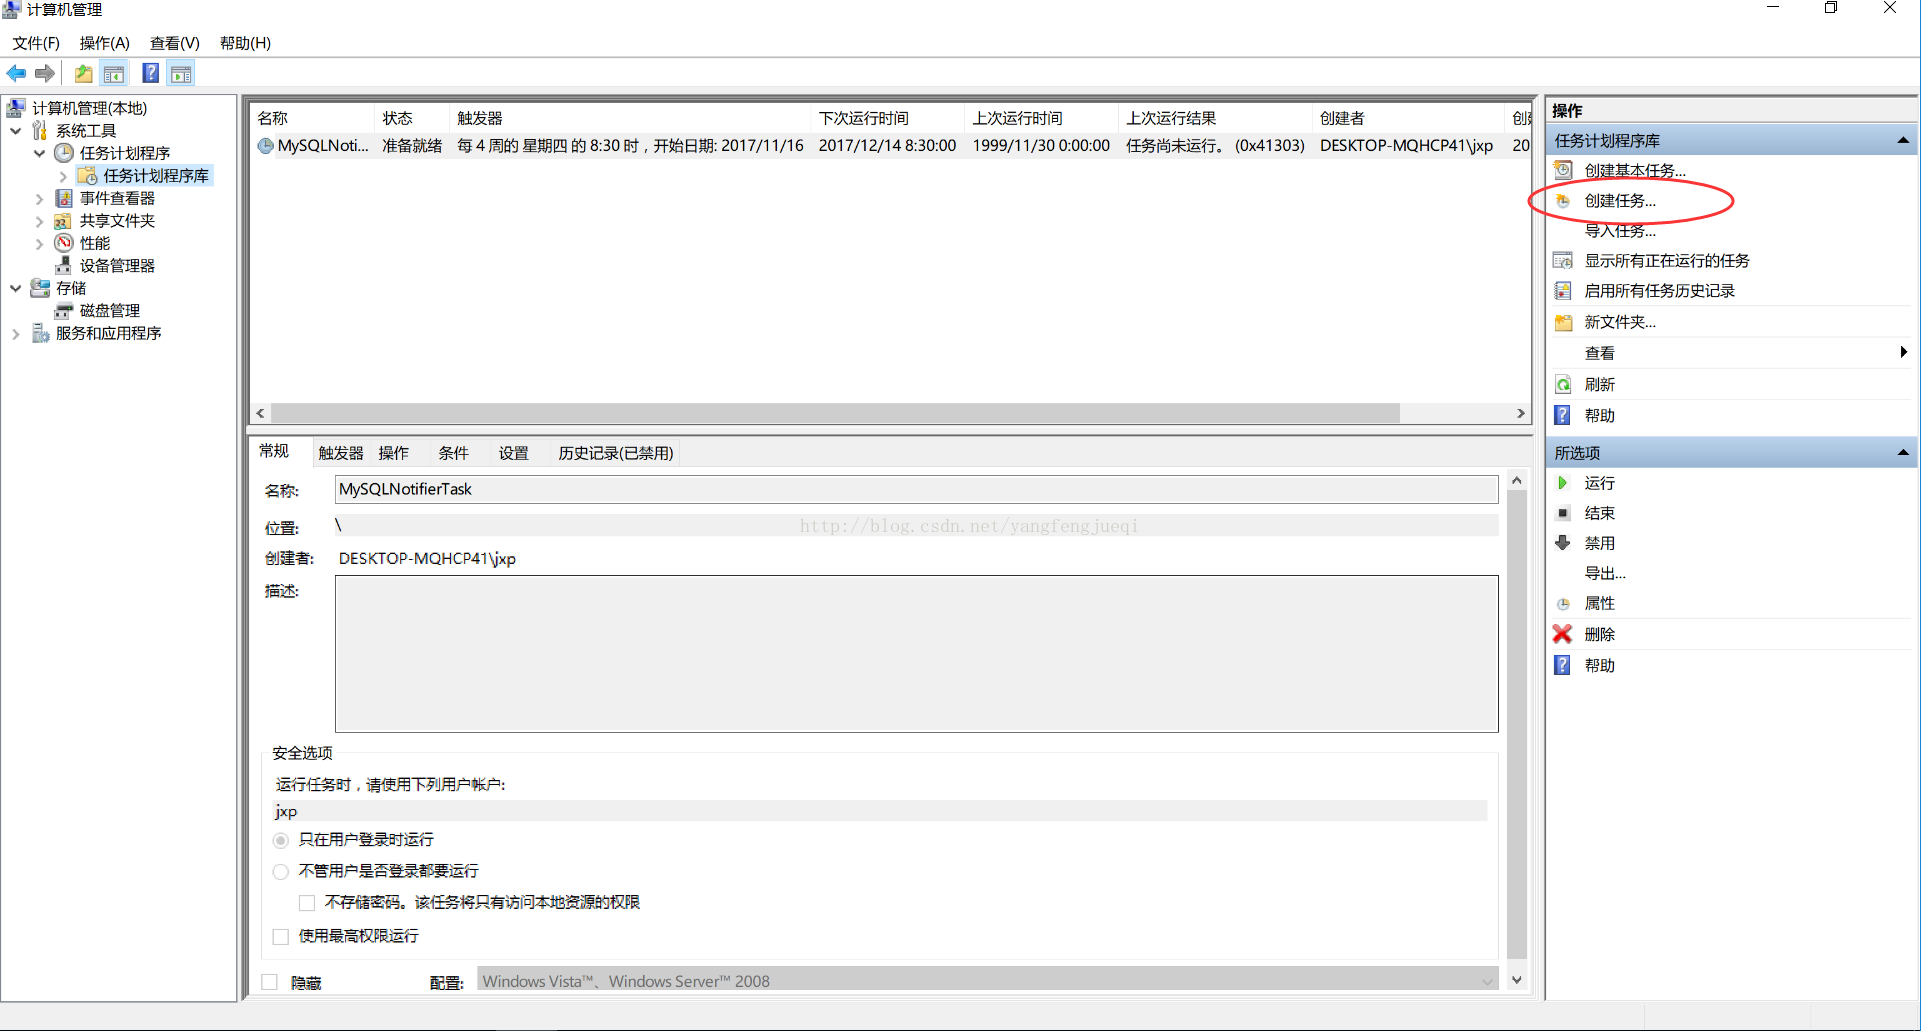
Task: Collapse the 任务计划程序 tree node
Action: pyautogui.click(x=40, y=153)
